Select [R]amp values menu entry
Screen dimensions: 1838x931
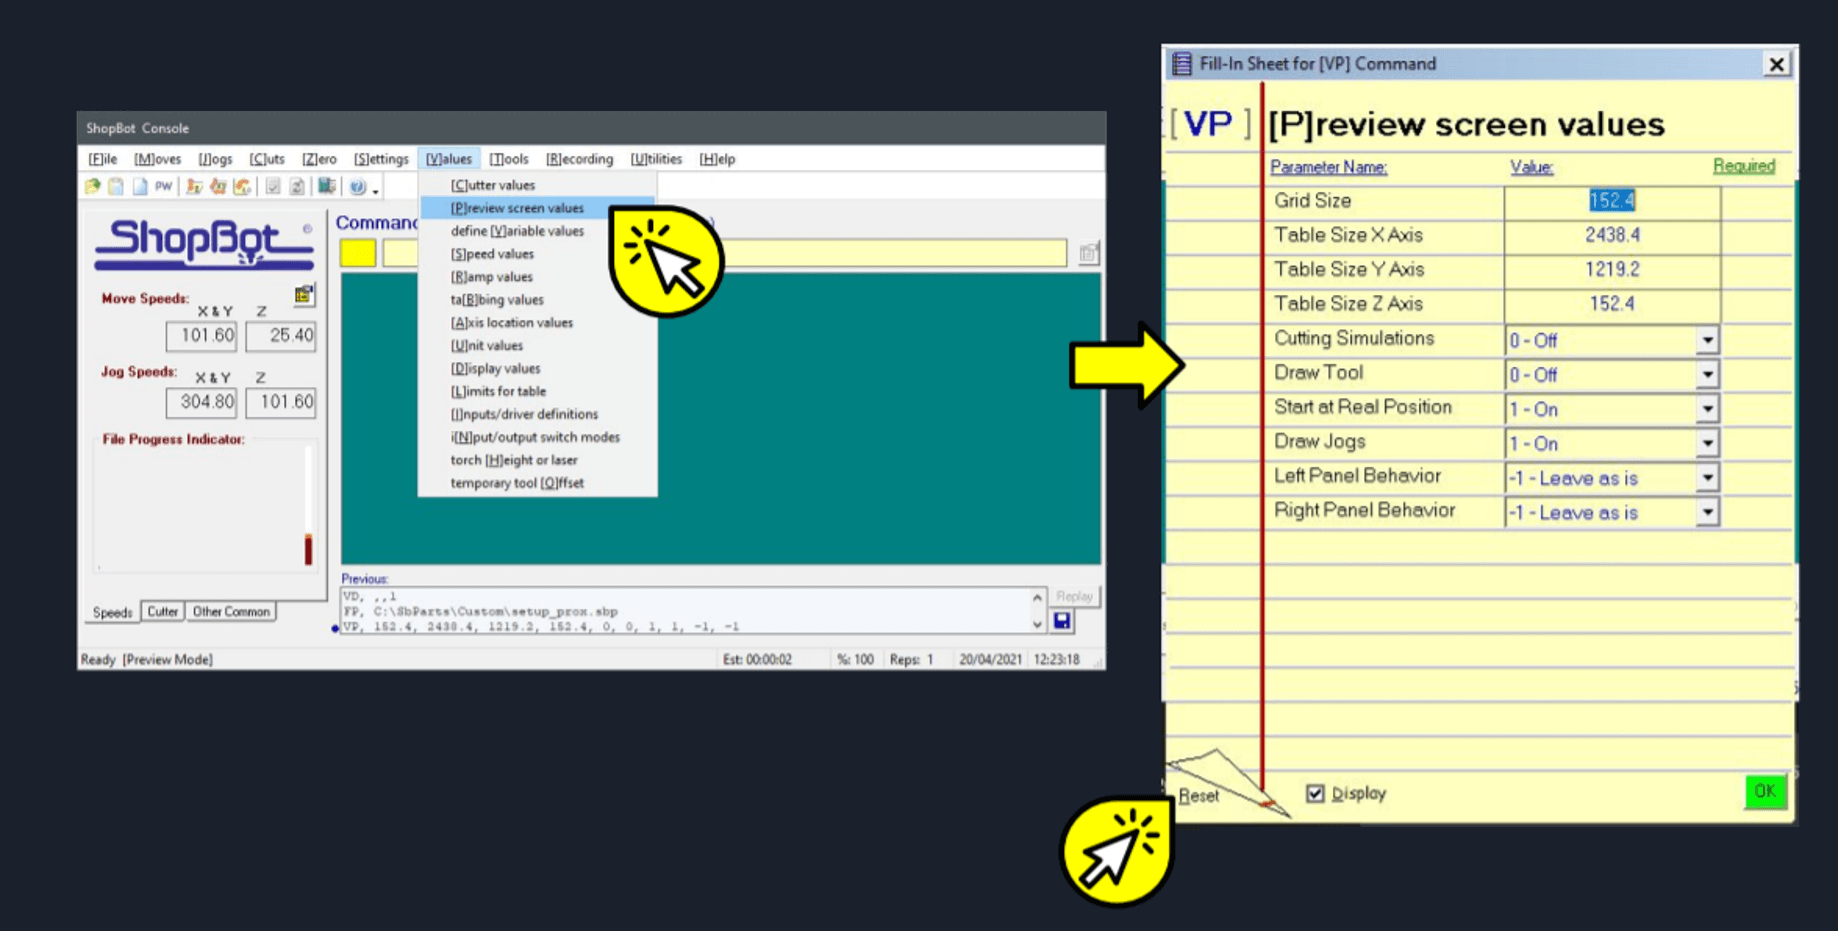coord(538,277)
